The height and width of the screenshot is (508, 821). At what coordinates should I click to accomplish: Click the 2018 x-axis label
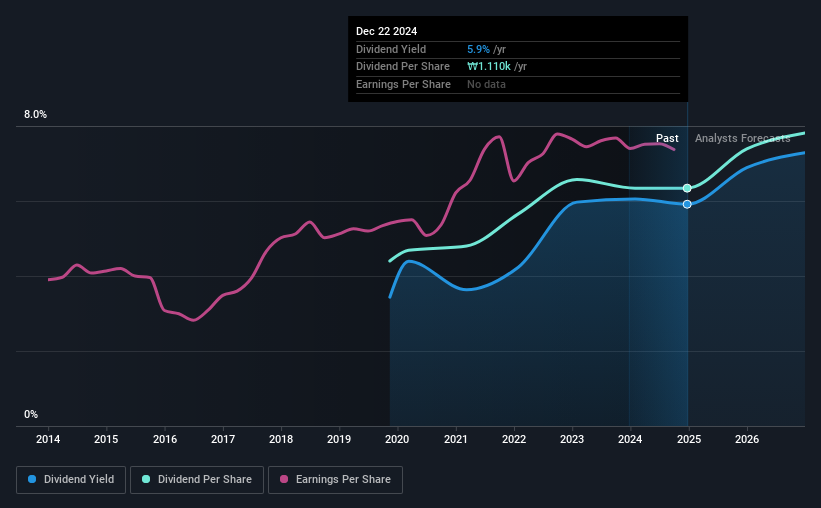tap(281, 439)
